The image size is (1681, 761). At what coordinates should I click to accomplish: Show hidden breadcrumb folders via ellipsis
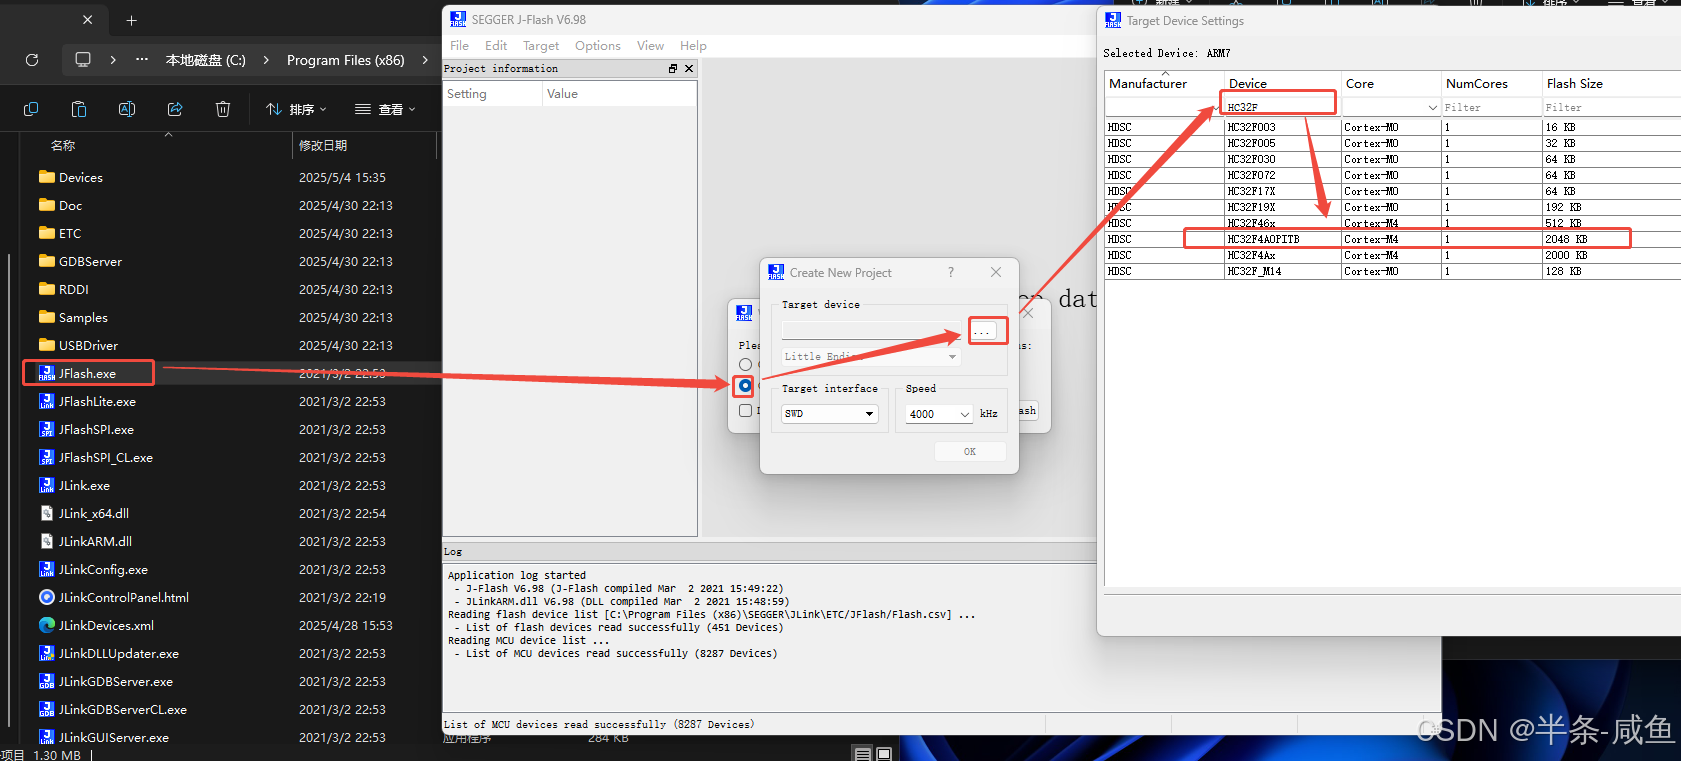point(142,60)
